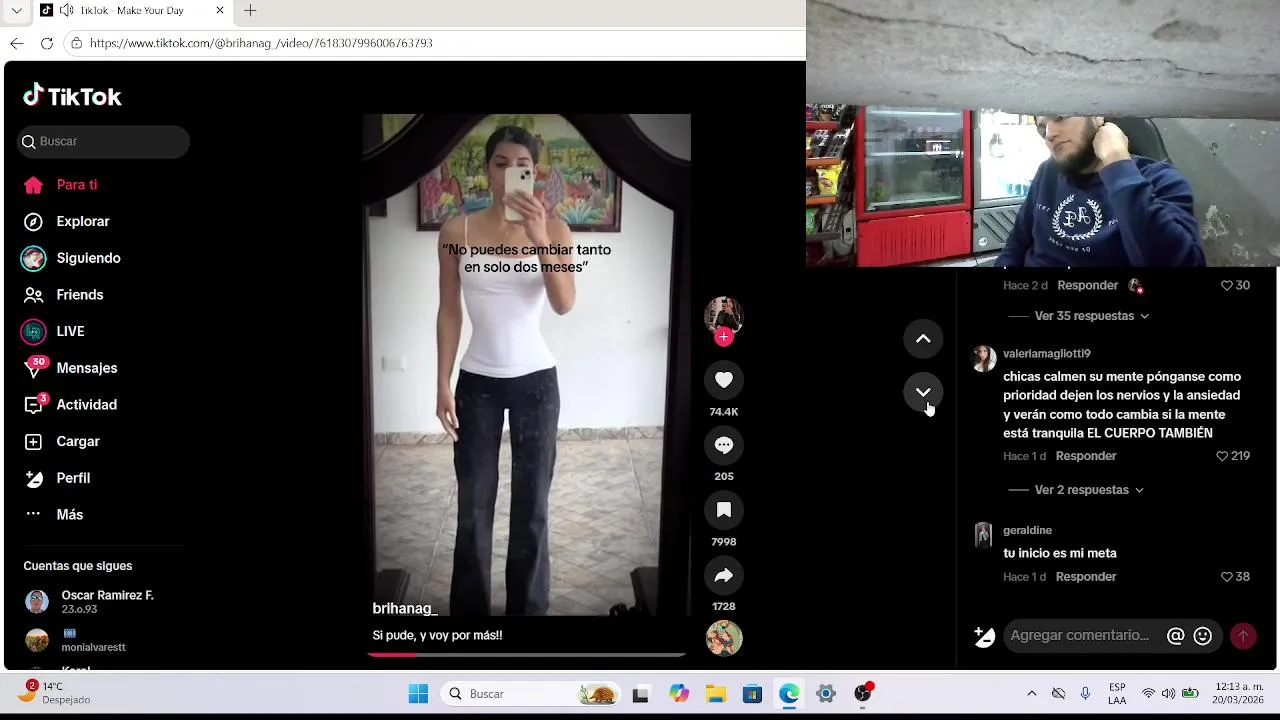Like valeriamagliotti9's comment with 219 likes
Image resolution: width=1280 pixels, height=720 pixels.
[x=1222, y=456]
